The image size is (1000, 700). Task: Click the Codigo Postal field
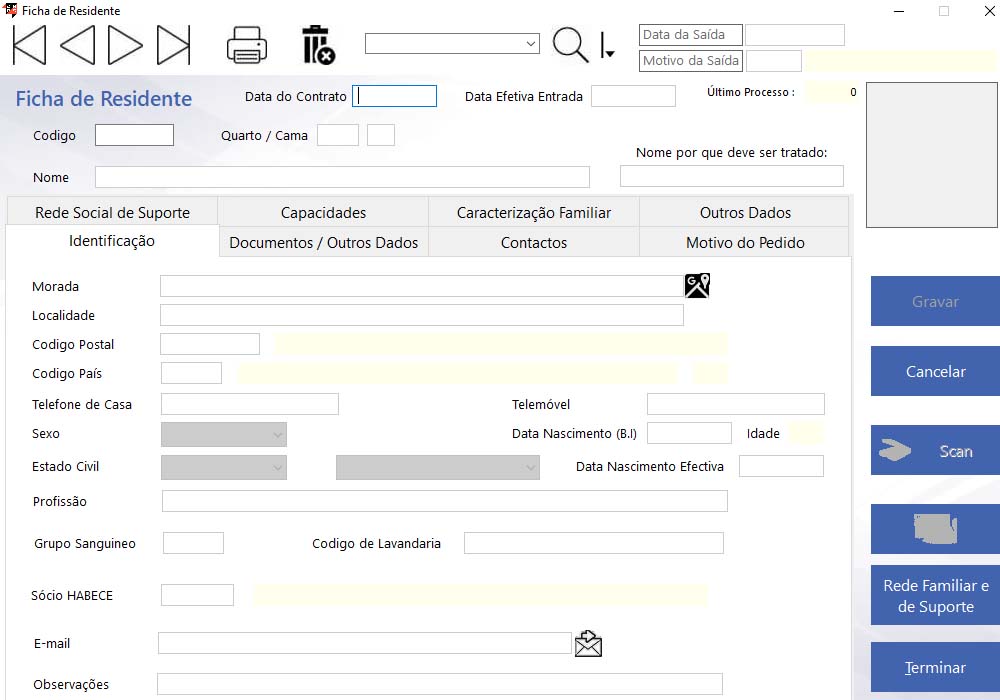coord(210,344)
